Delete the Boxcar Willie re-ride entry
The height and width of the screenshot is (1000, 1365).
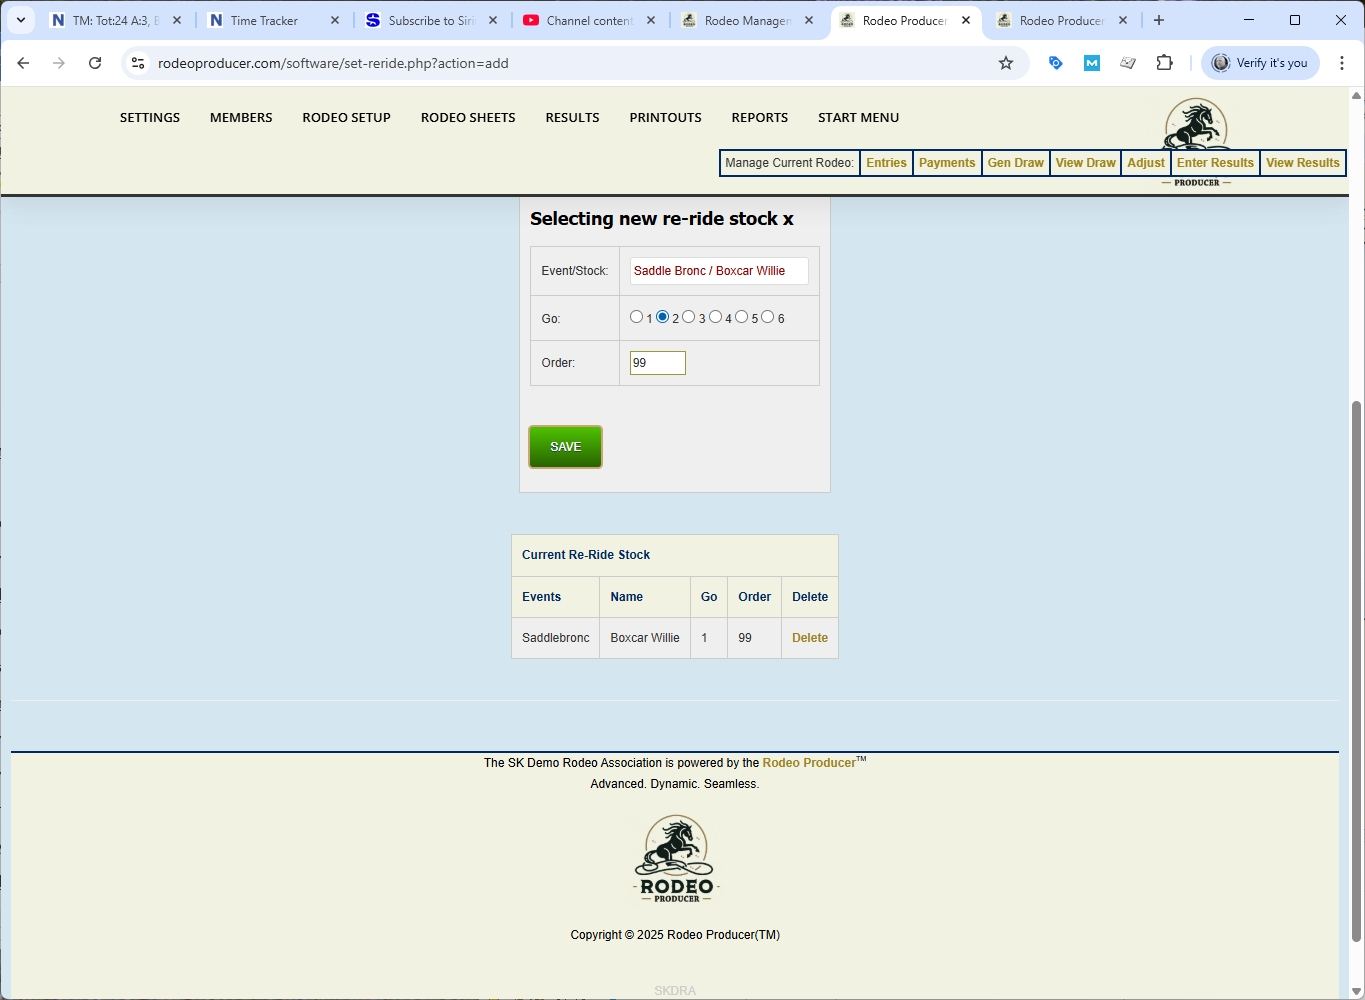809,637
